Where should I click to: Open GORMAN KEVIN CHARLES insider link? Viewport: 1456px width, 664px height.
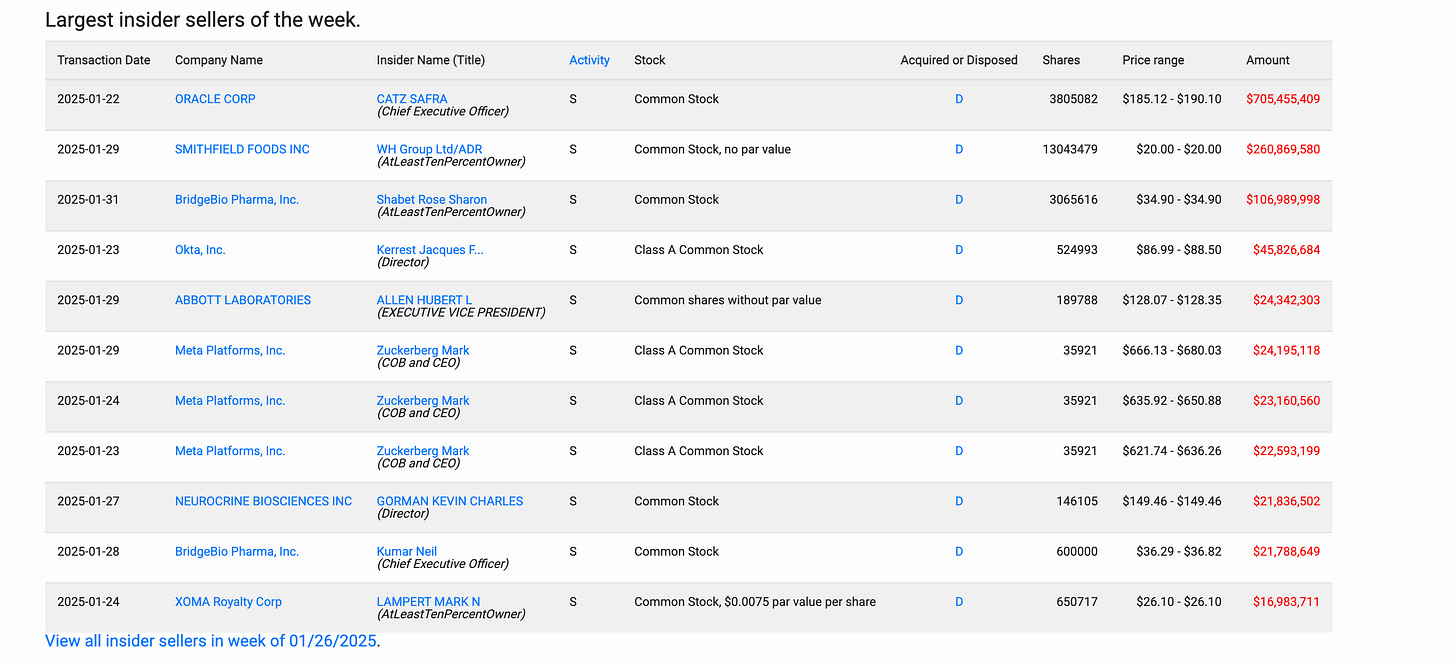[450, 501]
